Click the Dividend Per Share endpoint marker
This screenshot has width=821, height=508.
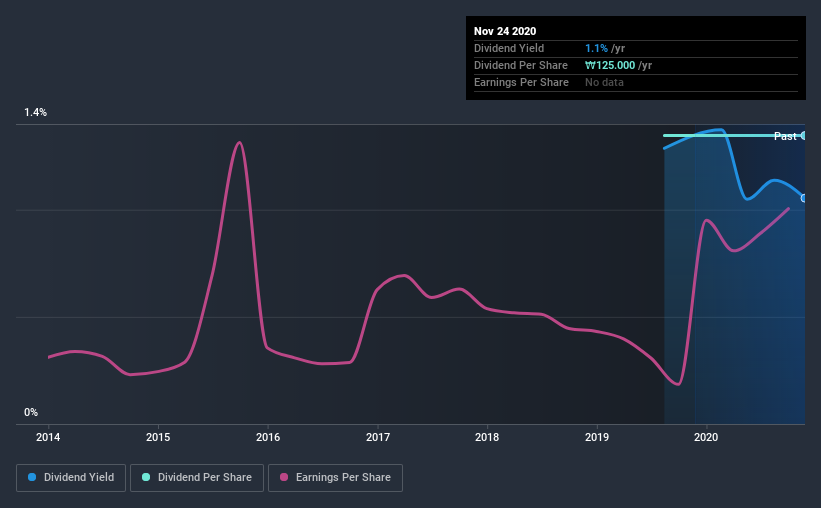click(x=803, y=135)
